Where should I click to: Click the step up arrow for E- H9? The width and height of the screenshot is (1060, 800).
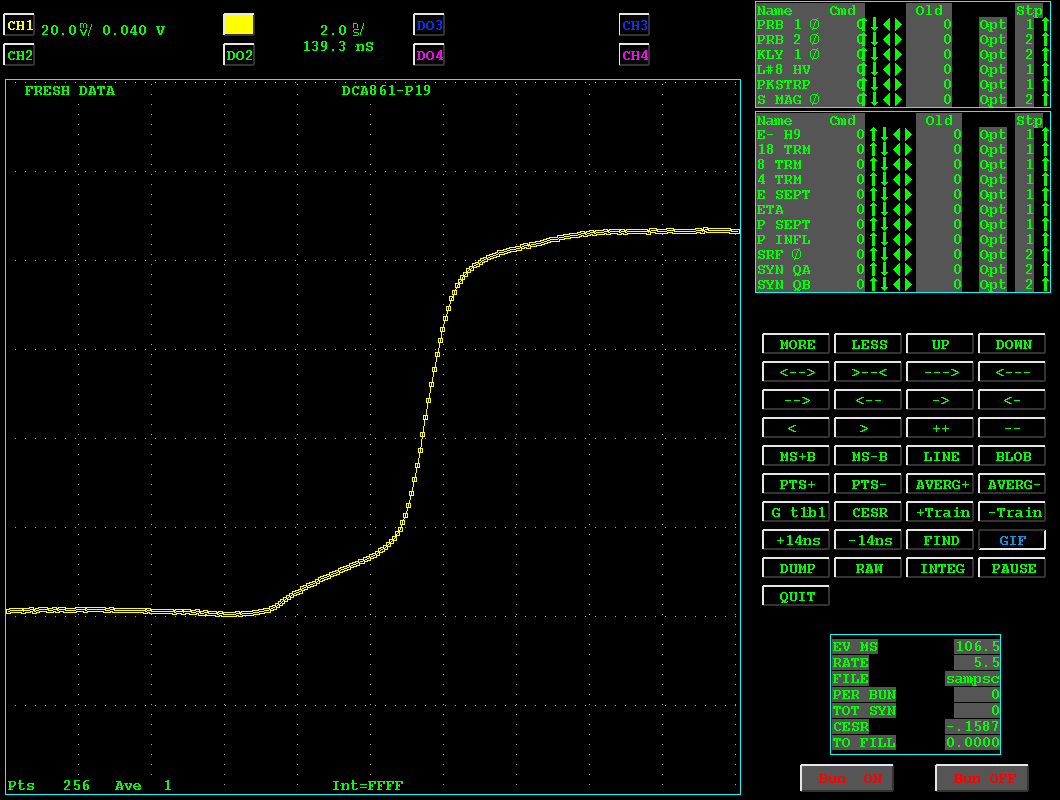tap(1045, 135)
